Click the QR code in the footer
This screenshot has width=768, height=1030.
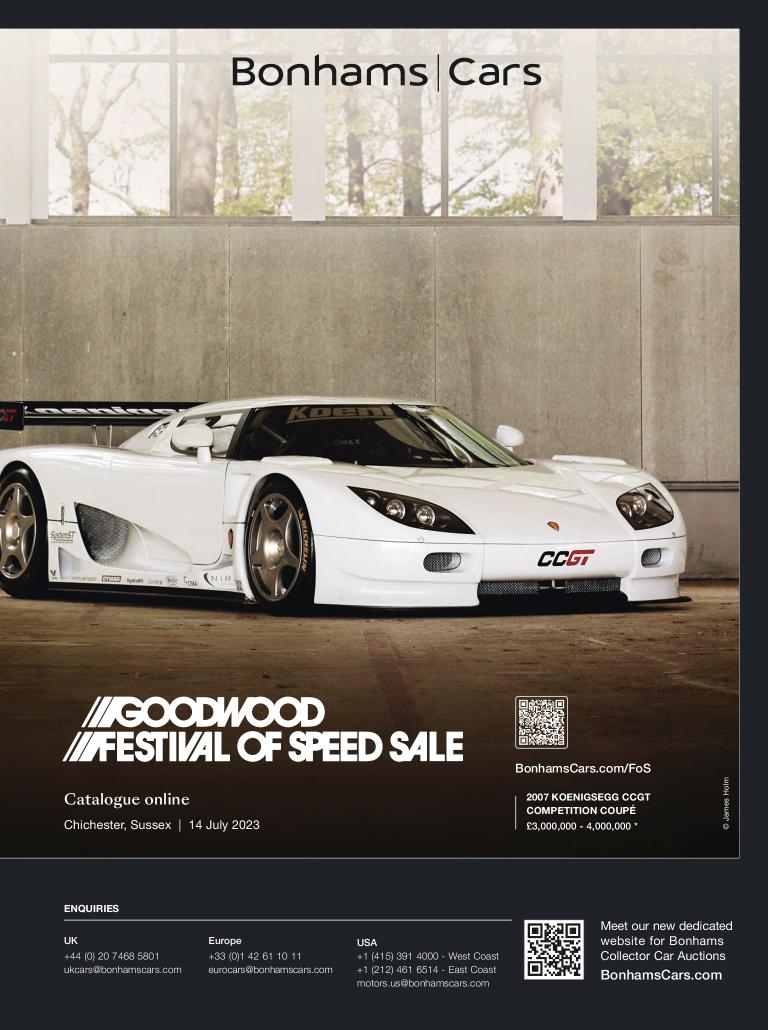(x=554, y=950)
